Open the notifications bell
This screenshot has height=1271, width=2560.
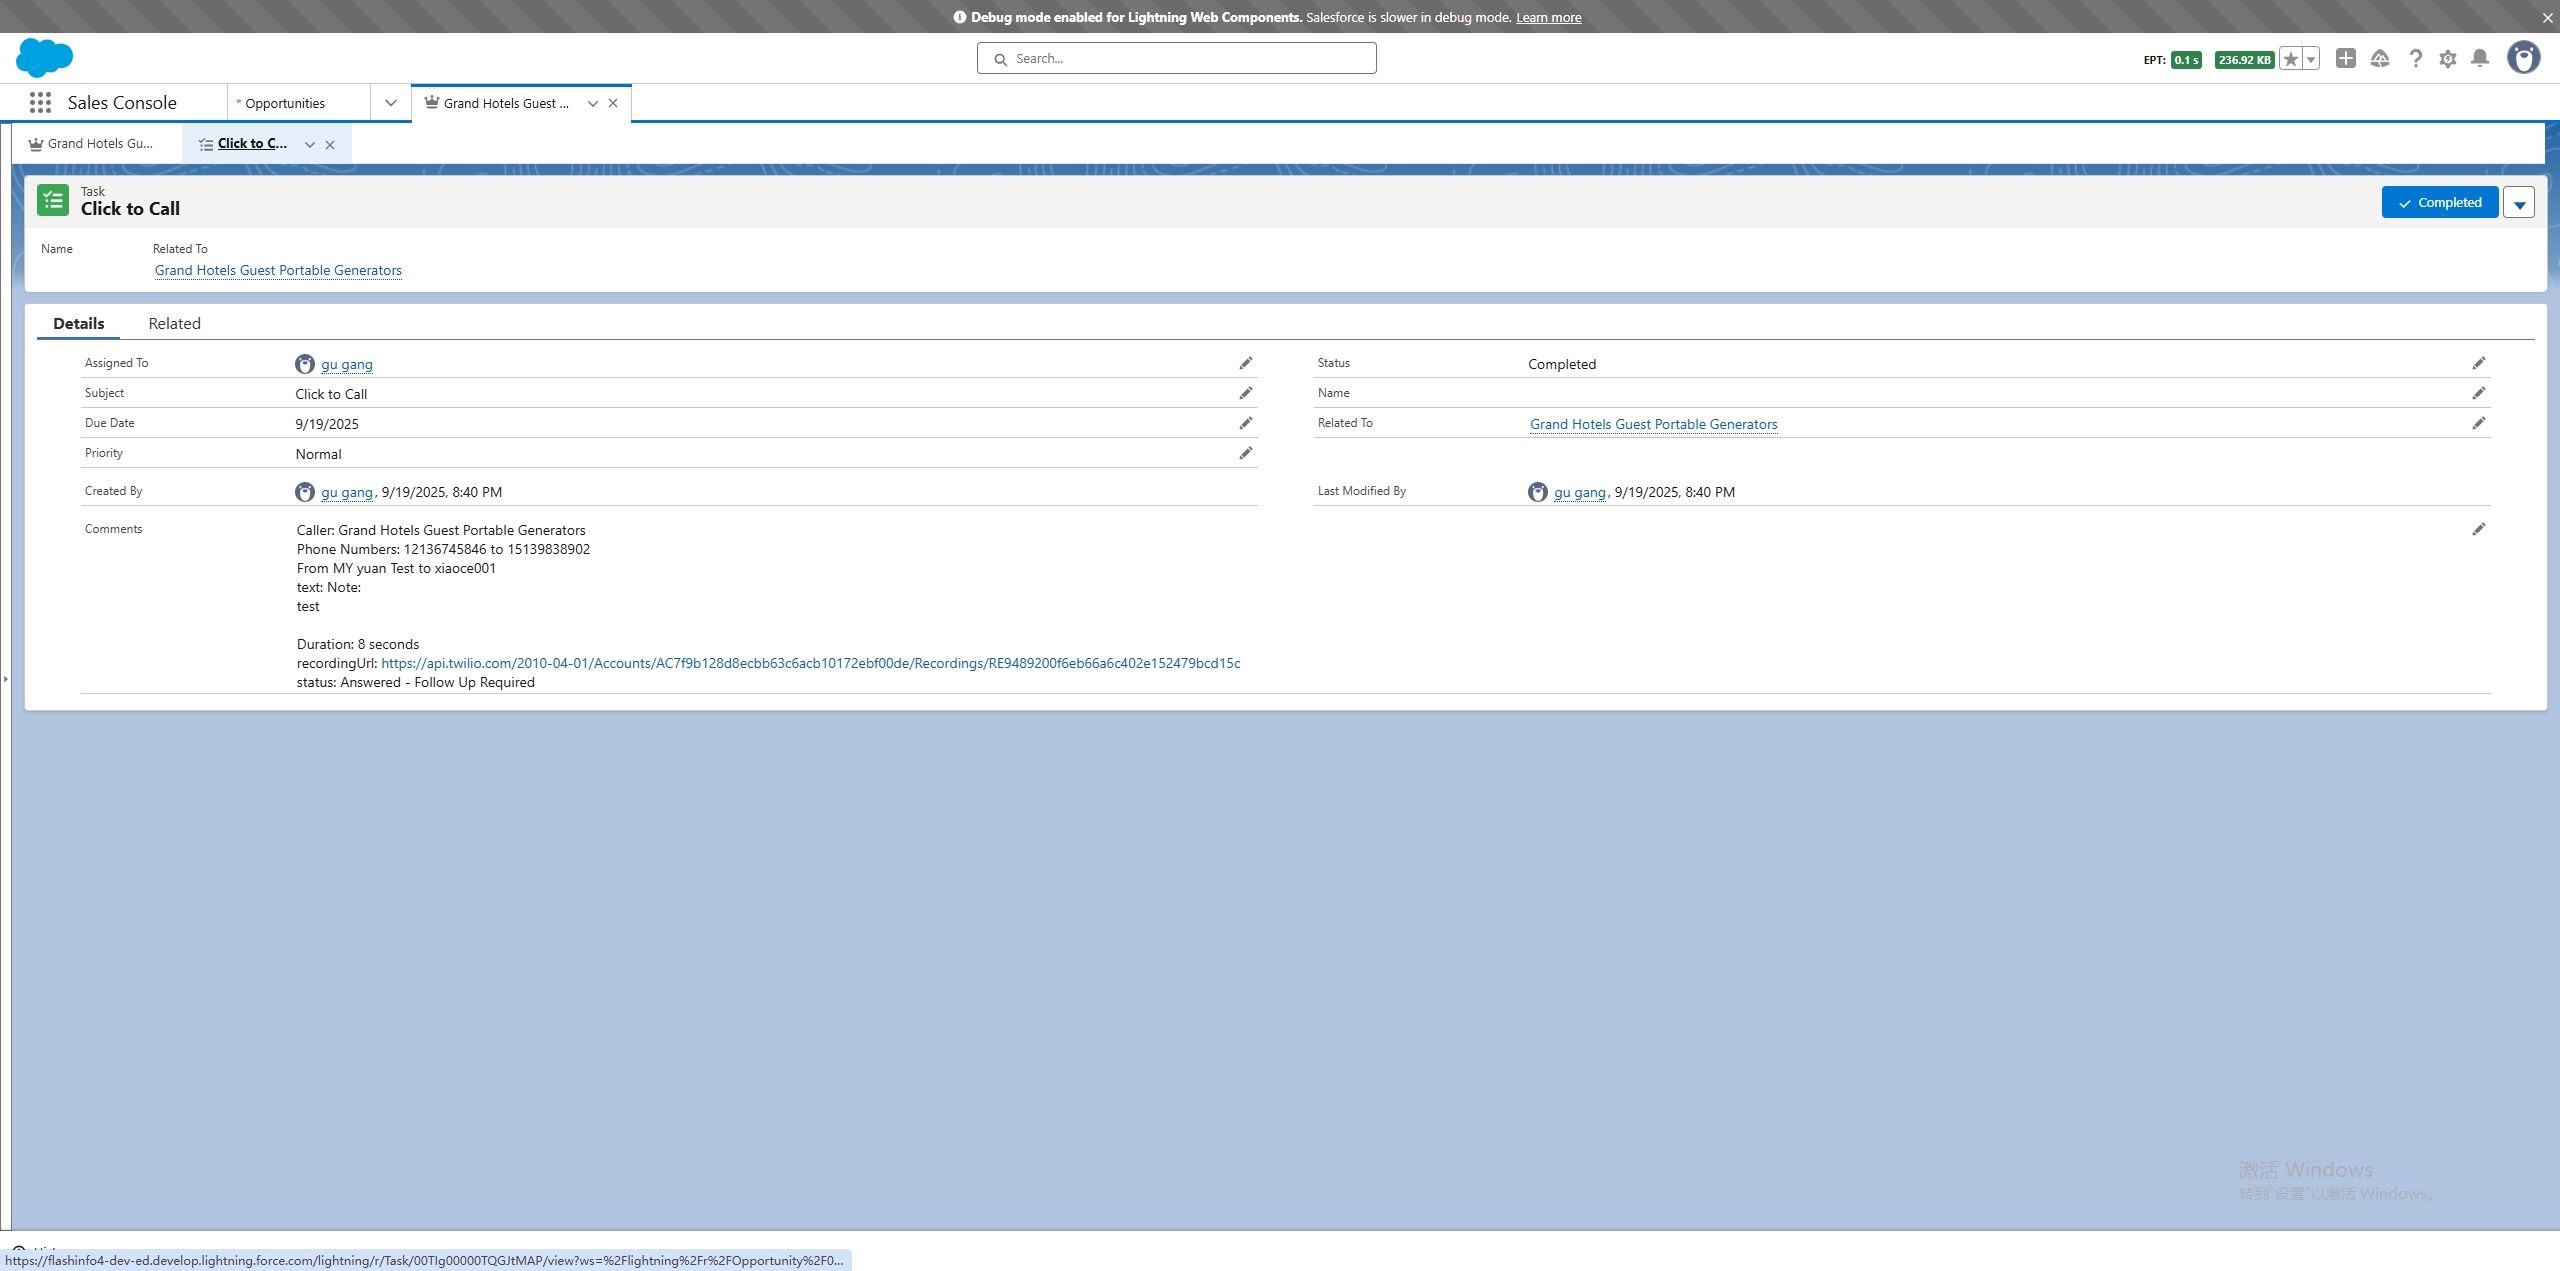tap(2480, 59)
